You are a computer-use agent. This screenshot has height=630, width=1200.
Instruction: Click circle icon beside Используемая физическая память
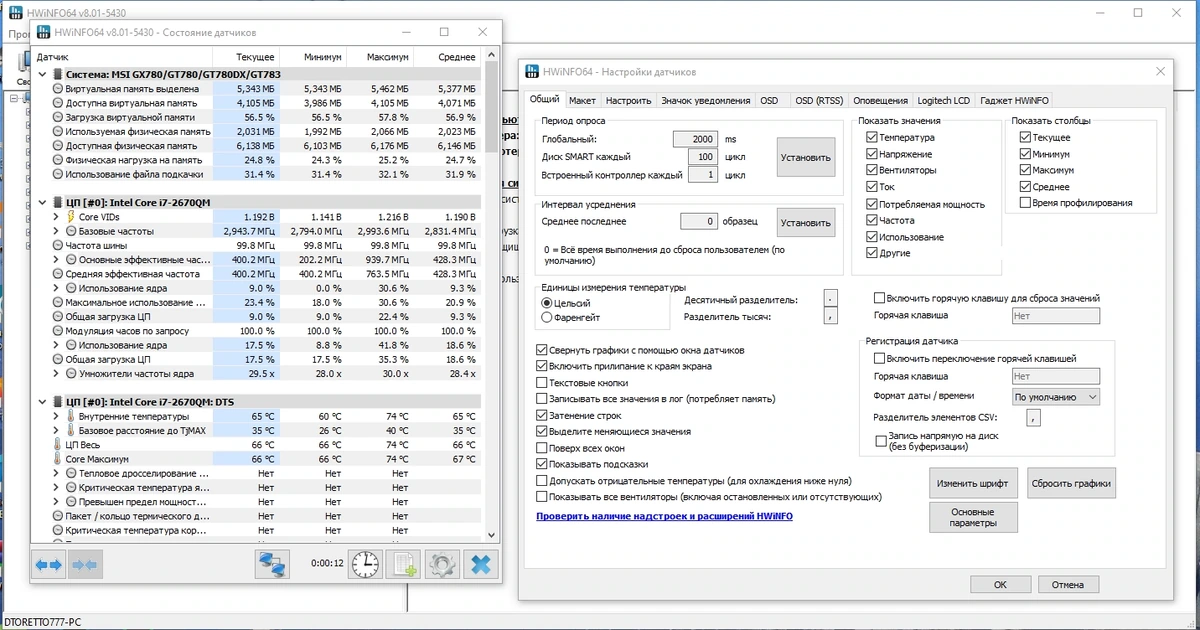click(58, 131)
